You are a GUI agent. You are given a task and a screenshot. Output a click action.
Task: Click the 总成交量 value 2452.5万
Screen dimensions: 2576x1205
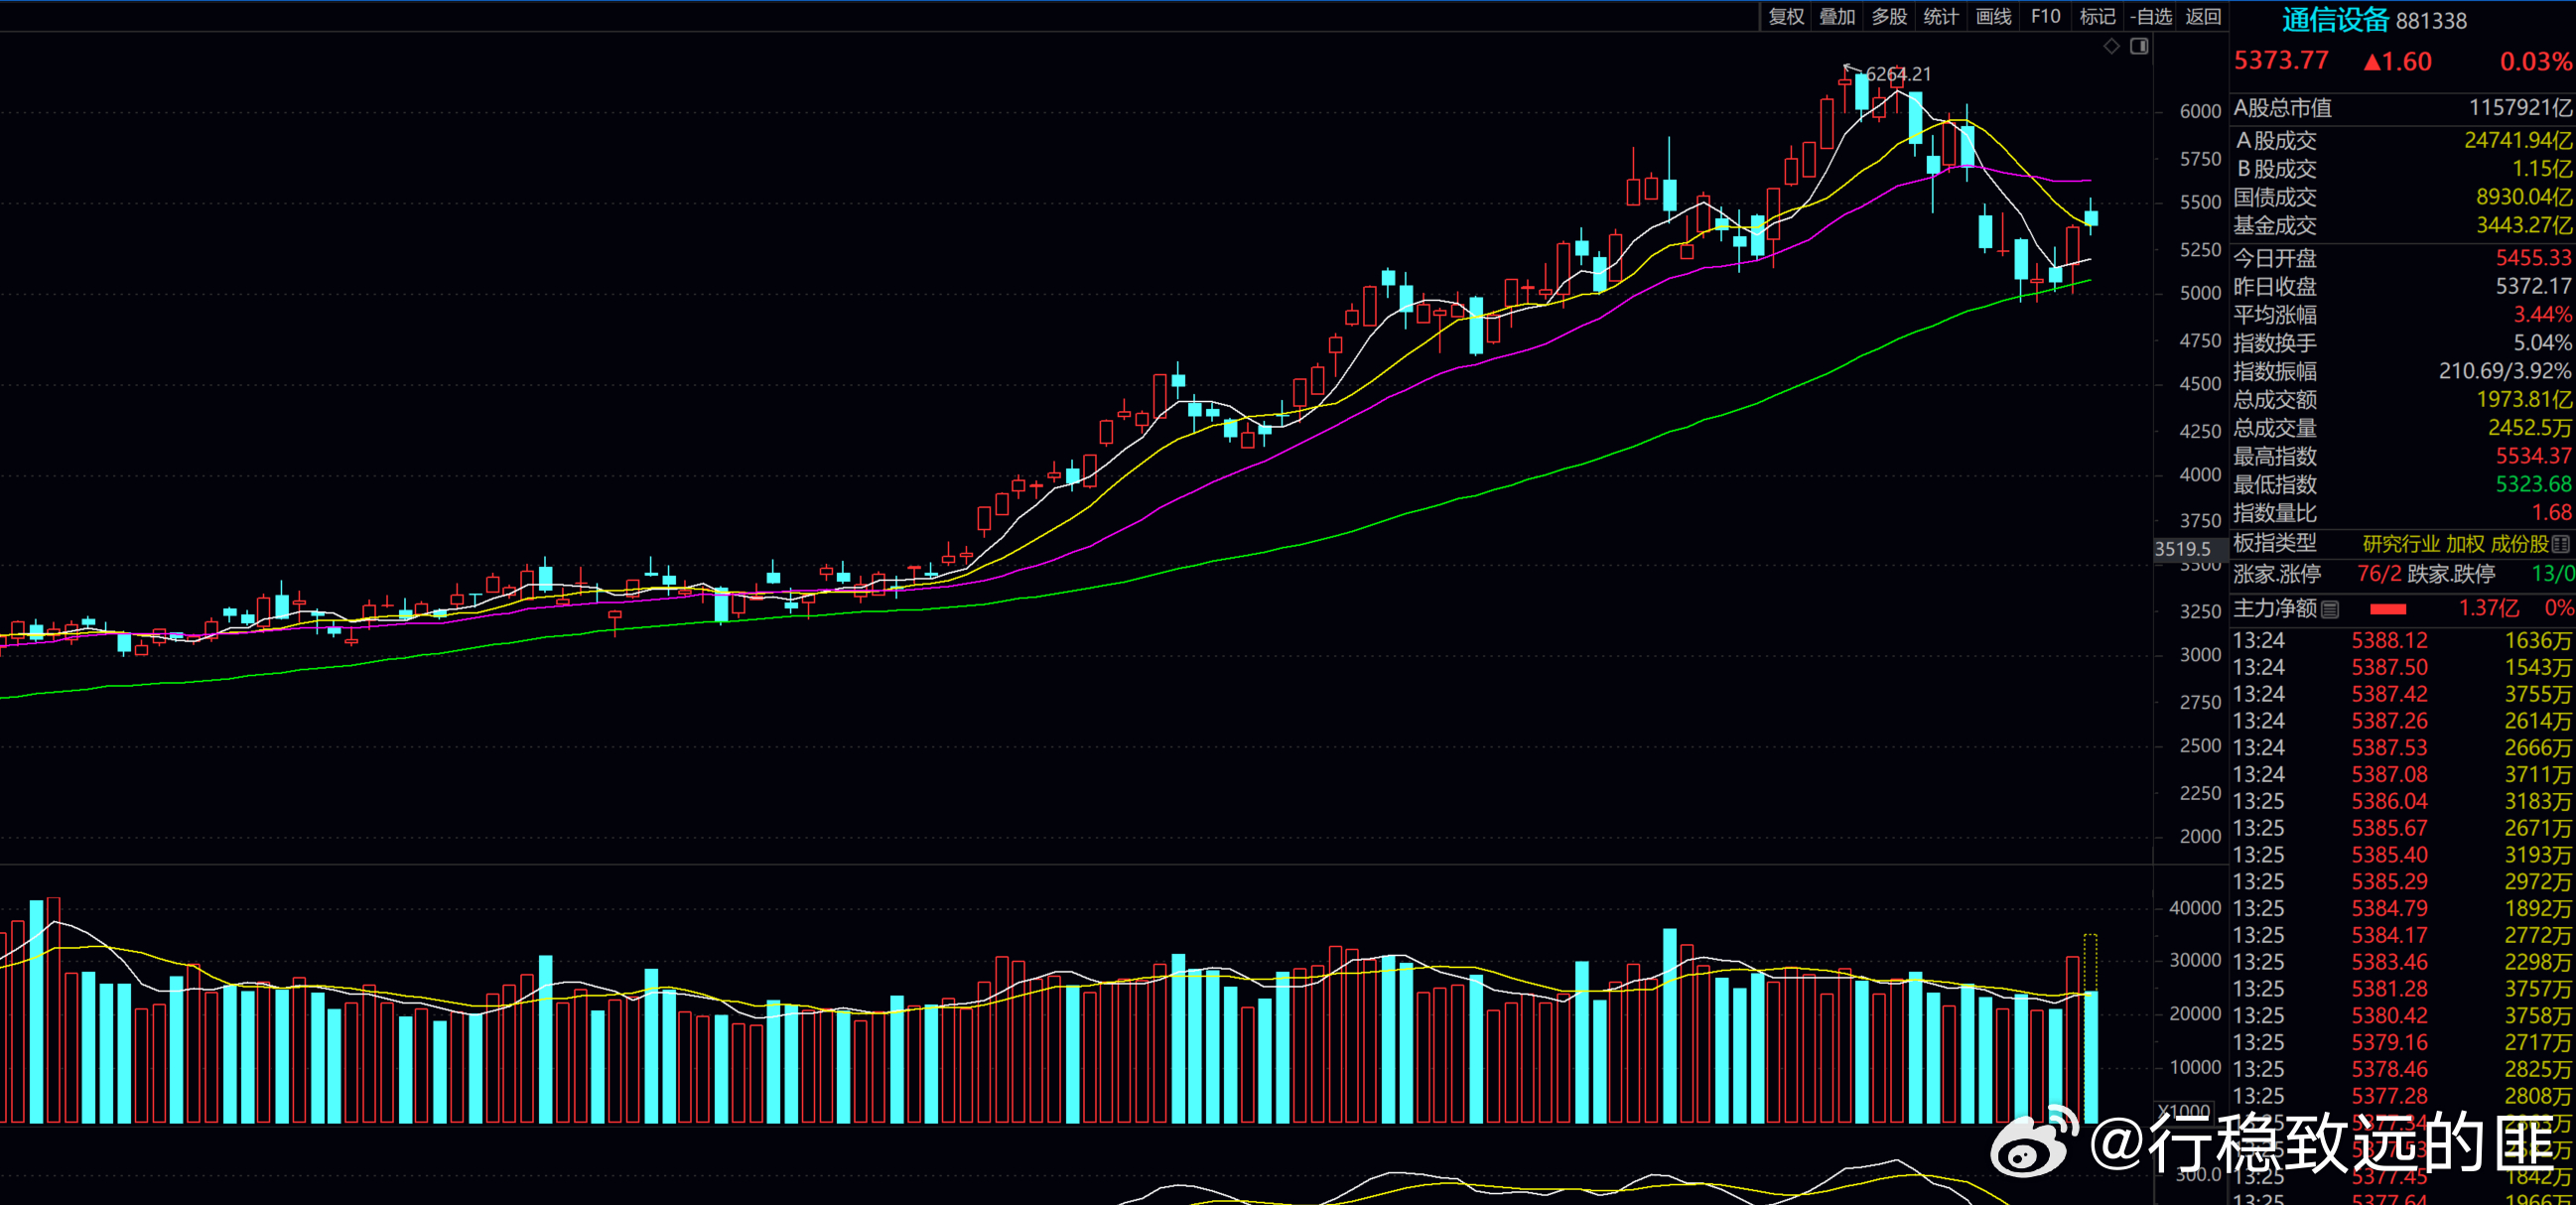pos(2530,428)
